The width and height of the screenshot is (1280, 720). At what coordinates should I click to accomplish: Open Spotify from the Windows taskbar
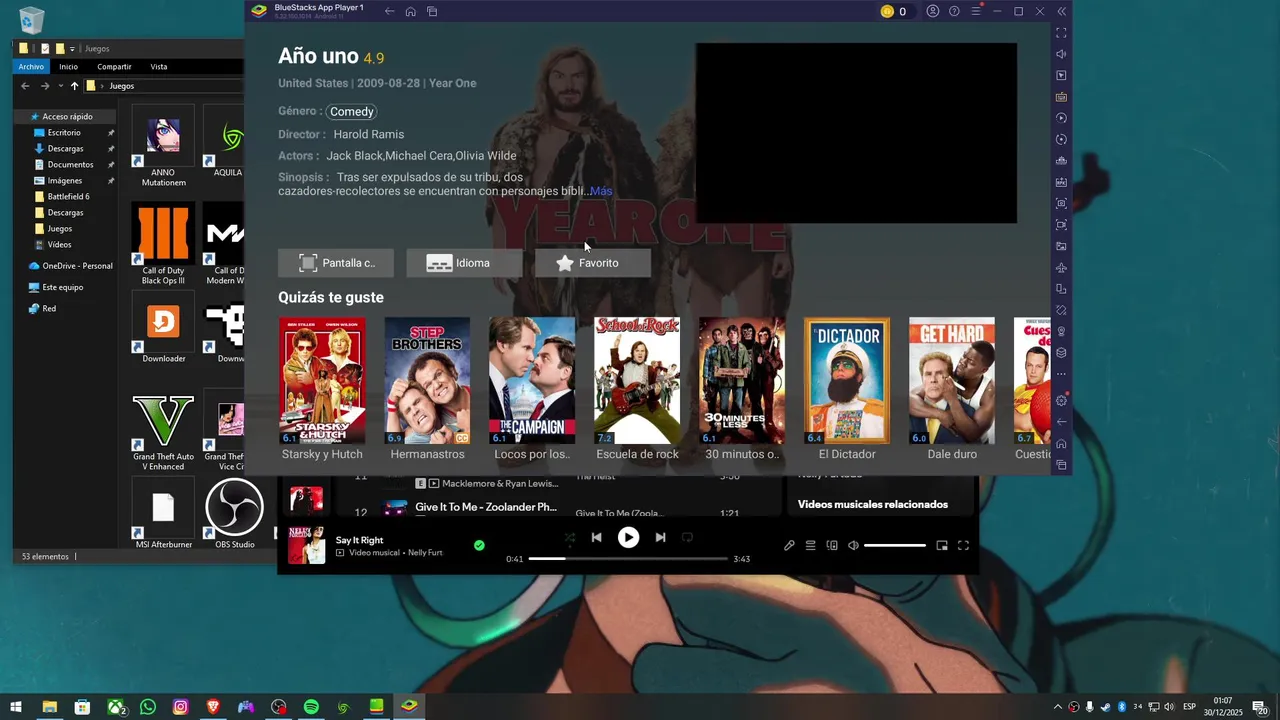pos(311,707)
